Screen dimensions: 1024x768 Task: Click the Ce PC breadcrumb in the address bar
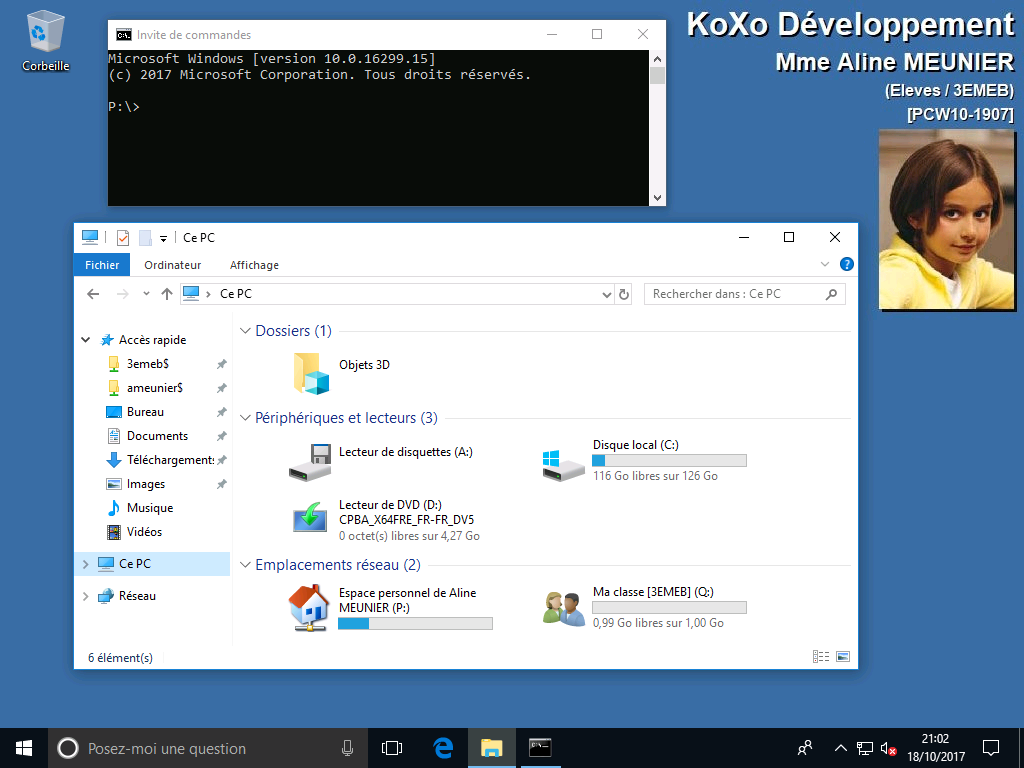pos(236,295)
